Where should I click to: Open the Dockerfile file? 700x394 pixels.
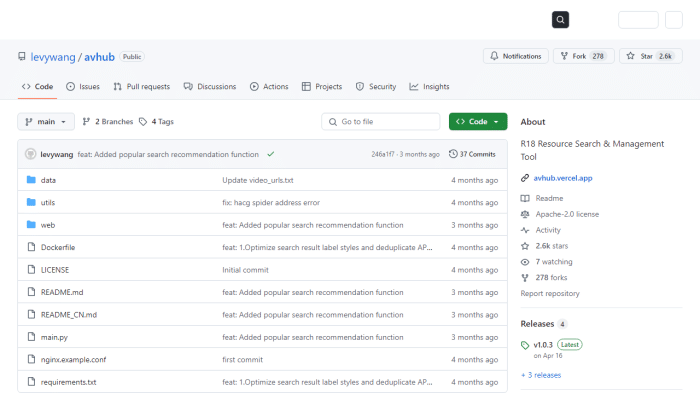(x=58, y=248)
